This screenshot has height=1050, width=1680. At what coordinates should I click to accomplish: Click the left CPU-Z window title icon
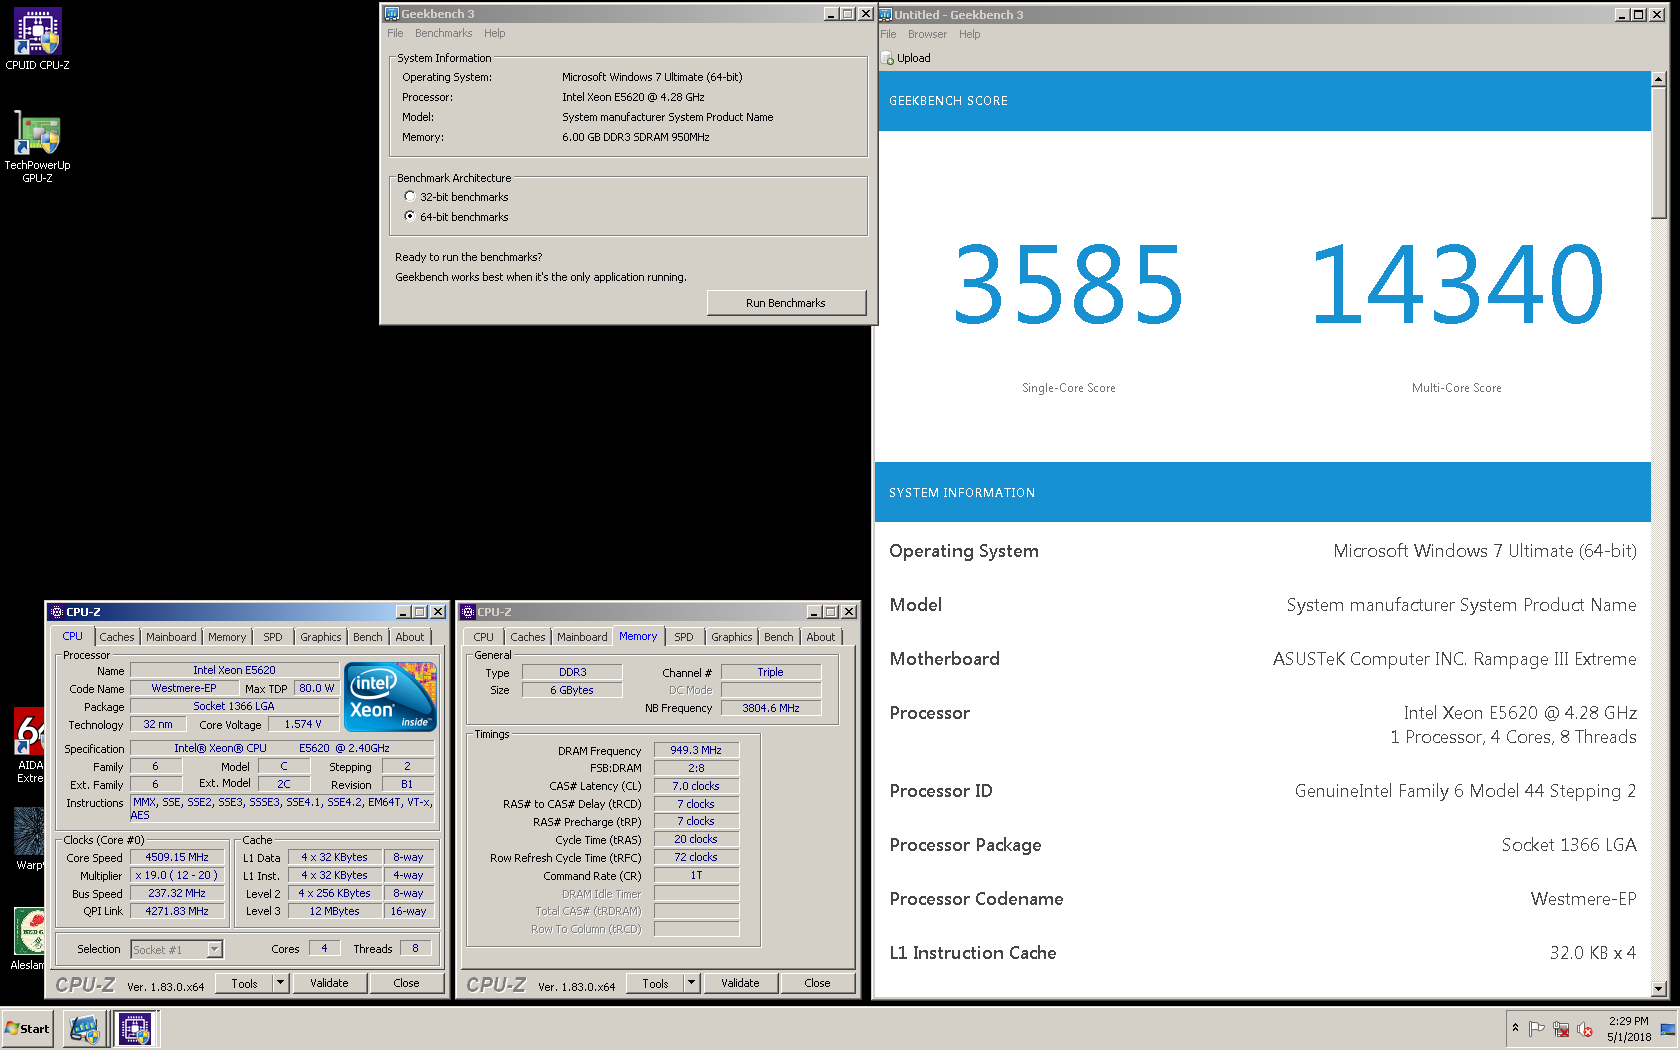pyautogui.click(x=57, y=612)
